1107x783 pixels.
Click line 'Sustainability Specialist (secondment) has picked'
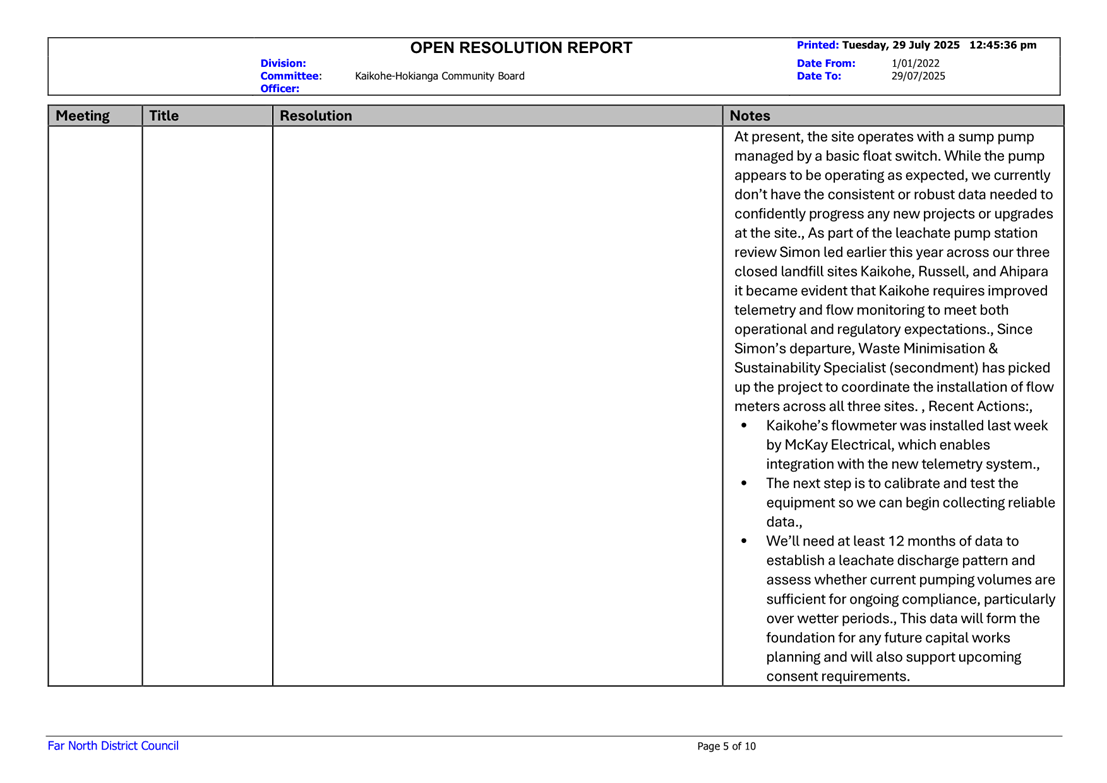tap(892, 367)
